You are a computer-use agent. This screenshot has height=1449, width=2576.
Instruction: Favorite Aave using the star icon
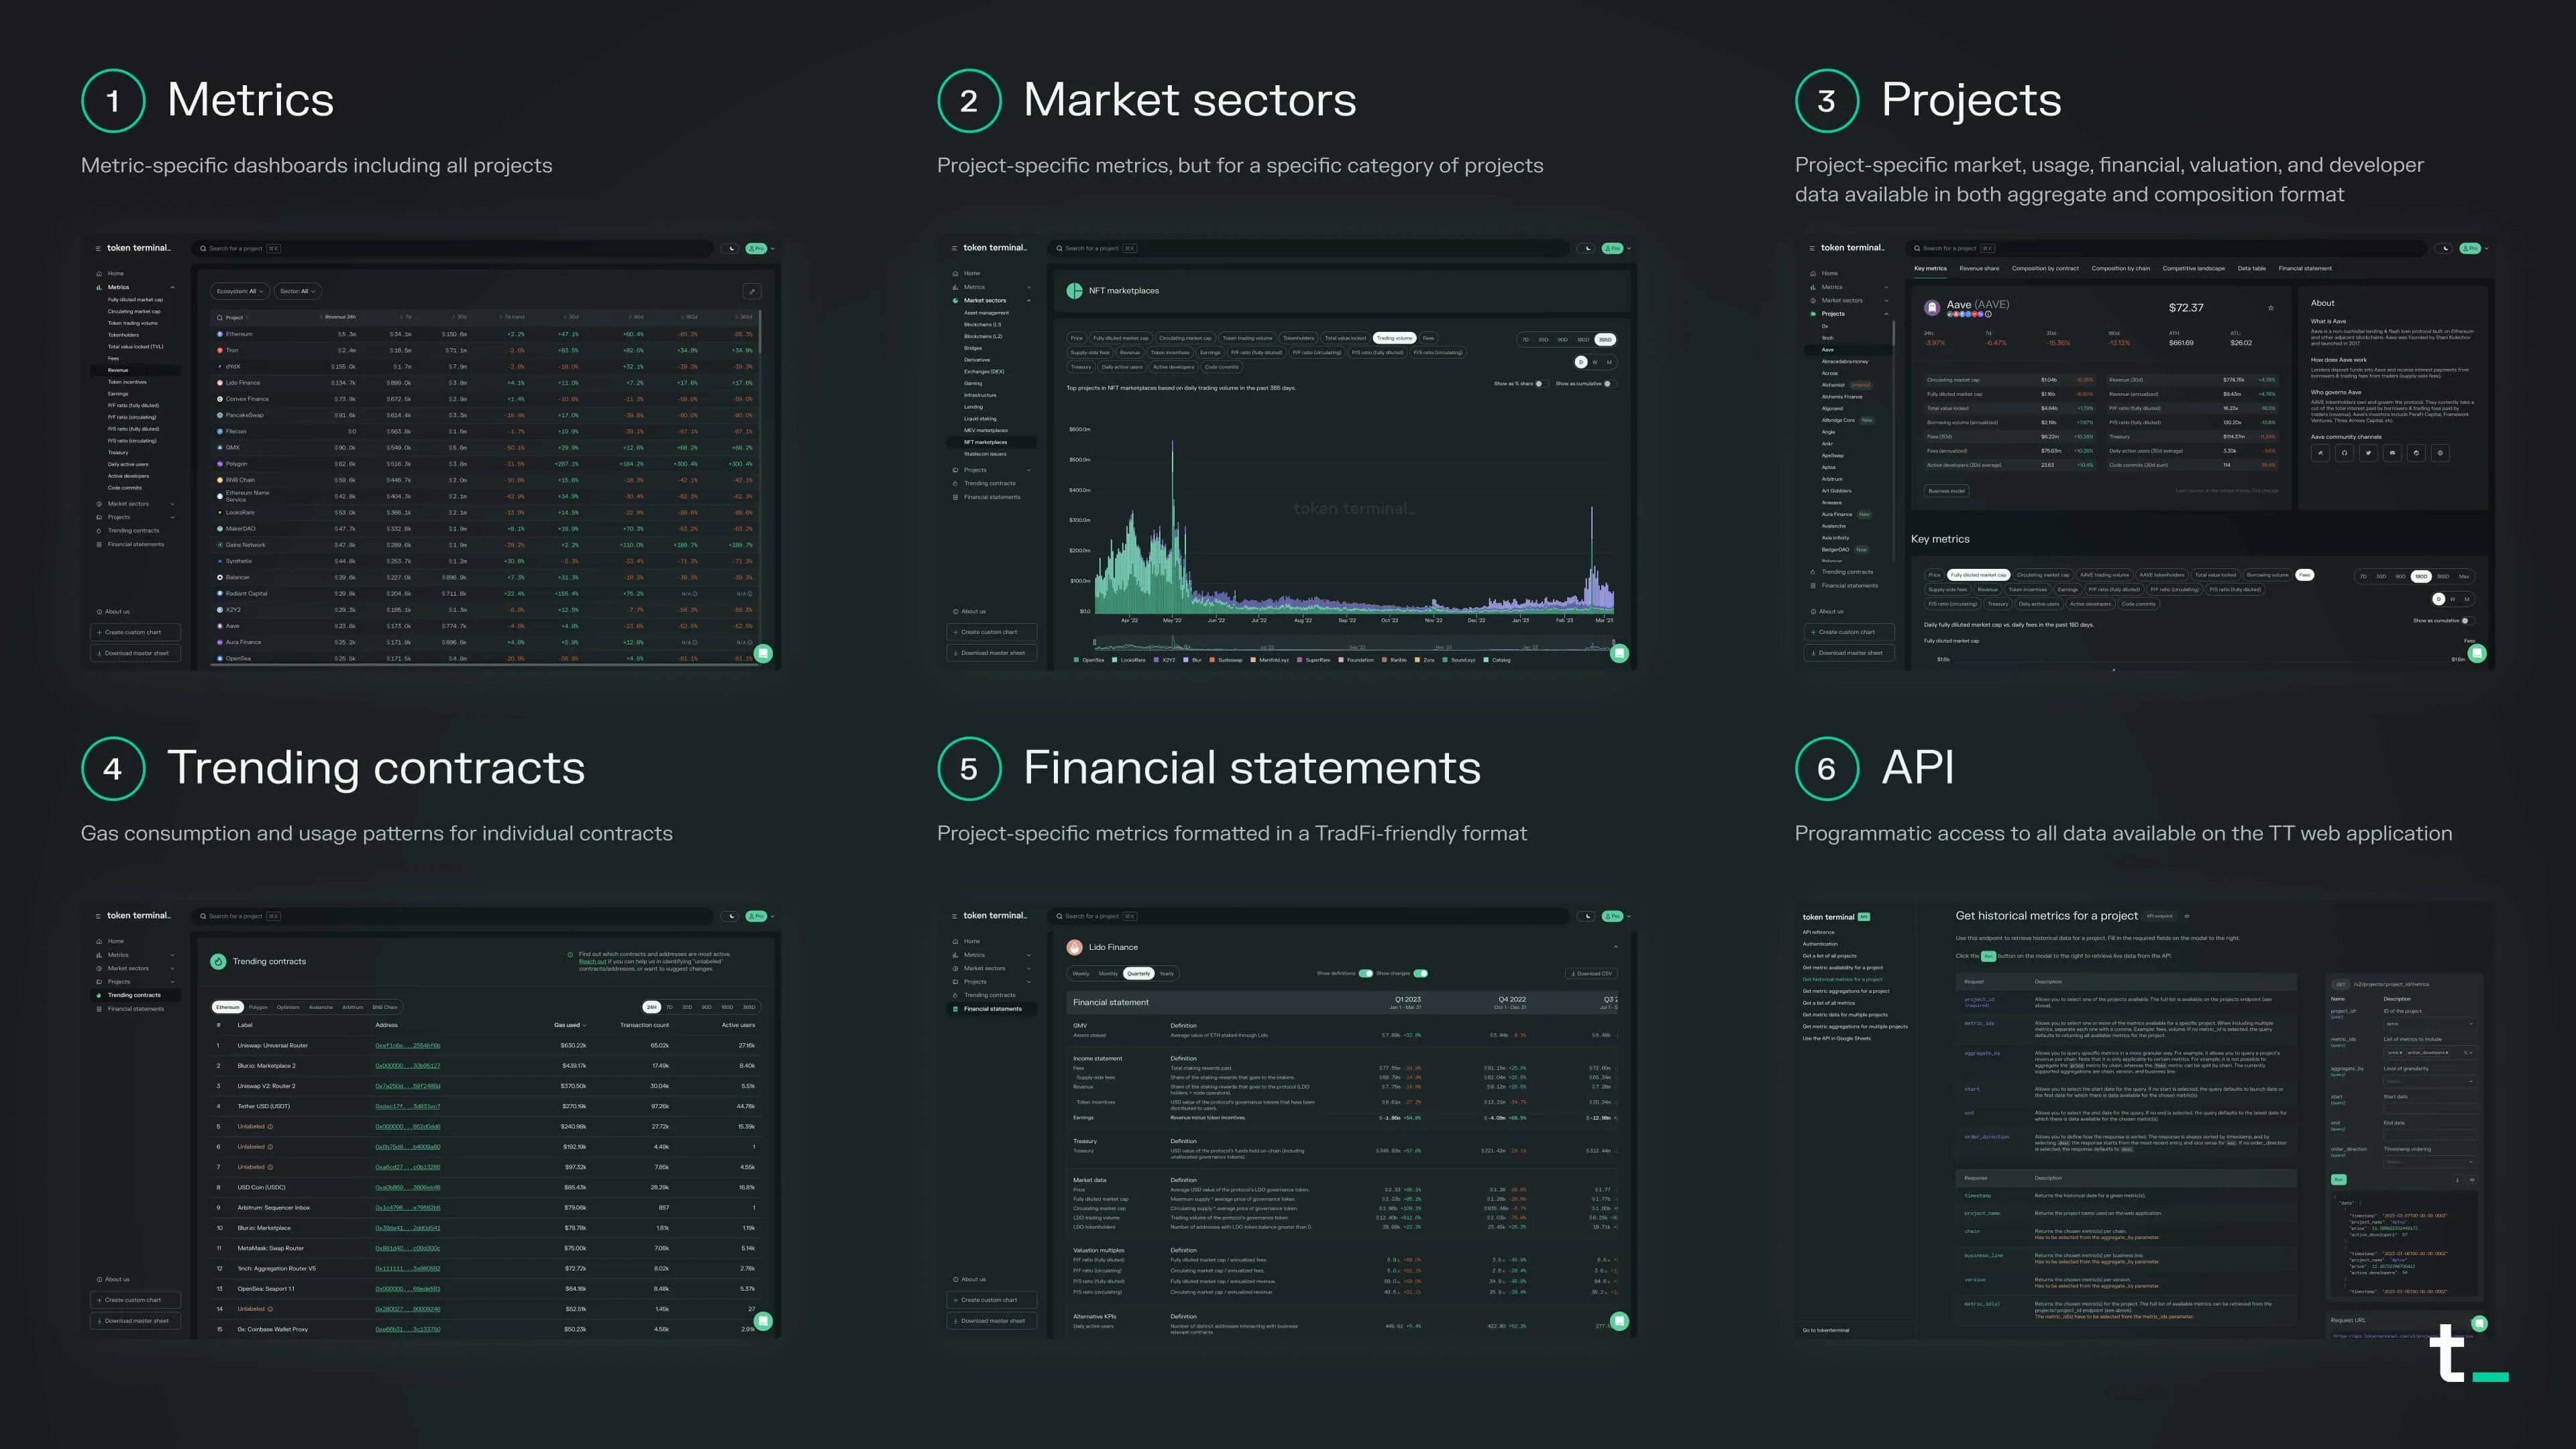click(2271, 308)
